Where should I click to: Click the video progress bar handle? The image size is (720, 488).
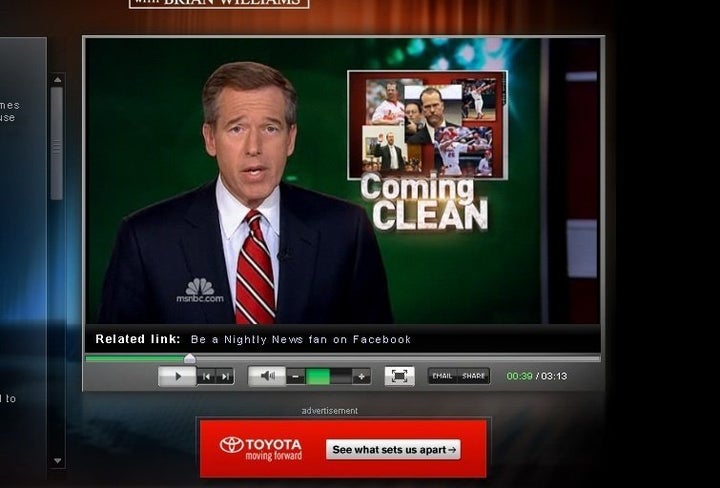[x=190, y=359]
